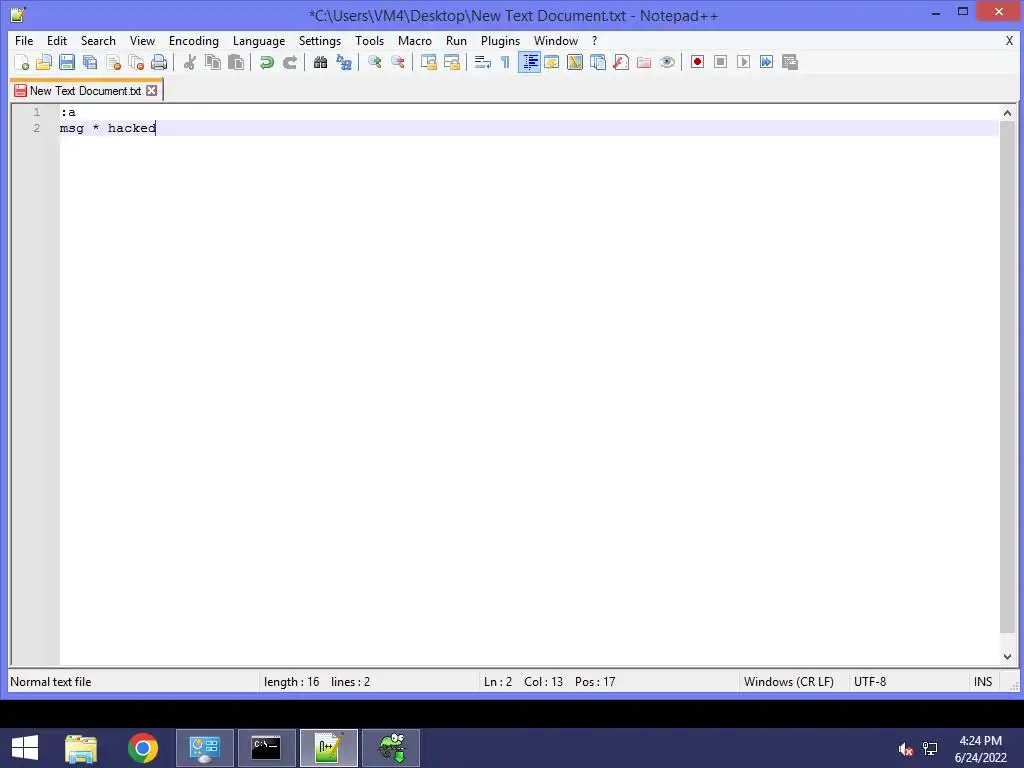Image resolution: width=1024 pixels, height=768 pixels.
Task: Launch Chrome from the taskbar
Action: tap(143, 748)
